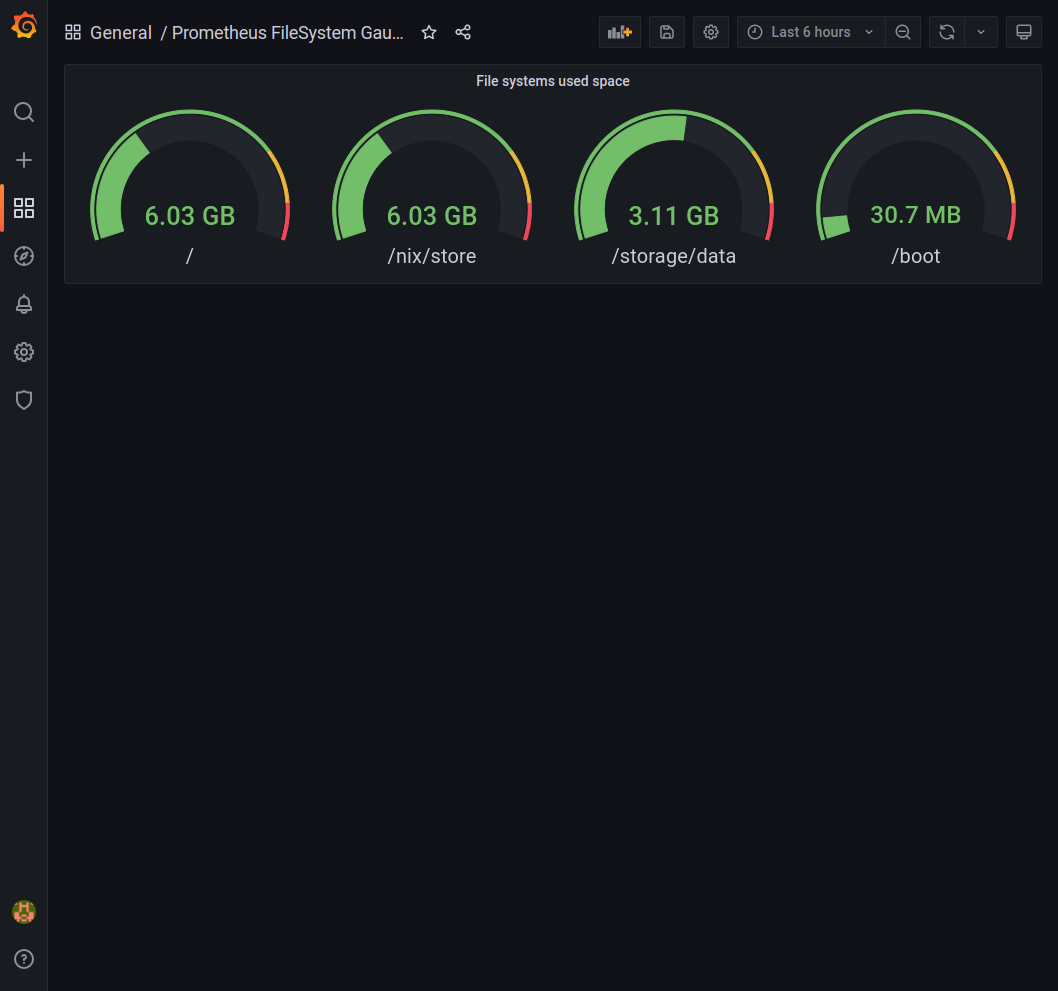Screen dimensions: 1058x991
Task: Open the Help question mark icon
Action: tap(24, 959)
